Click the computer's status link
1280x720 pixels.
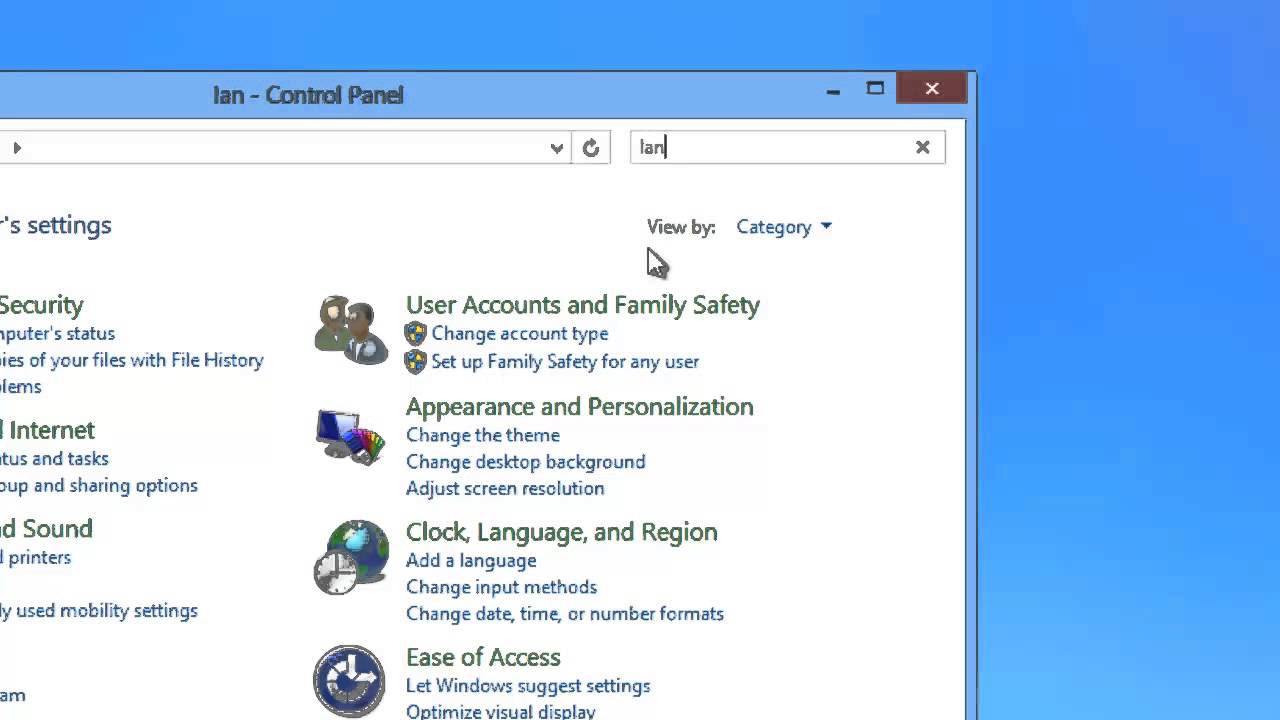(x=57, y=333)
